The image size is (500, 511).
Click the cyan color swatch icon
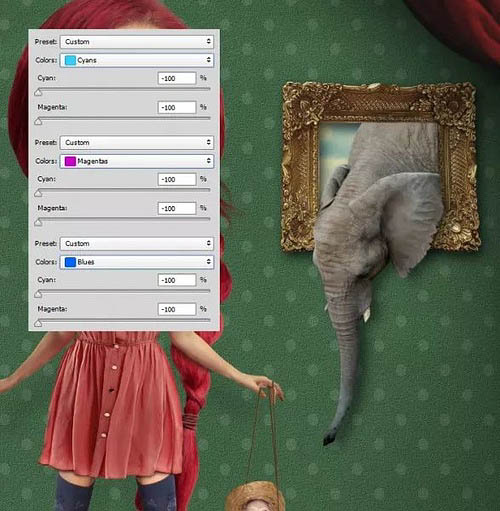coord(70,60)
